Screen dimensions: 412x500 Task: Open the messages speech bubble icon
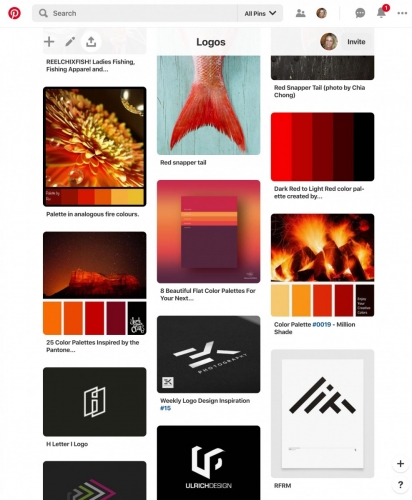(x=360, y=13)
